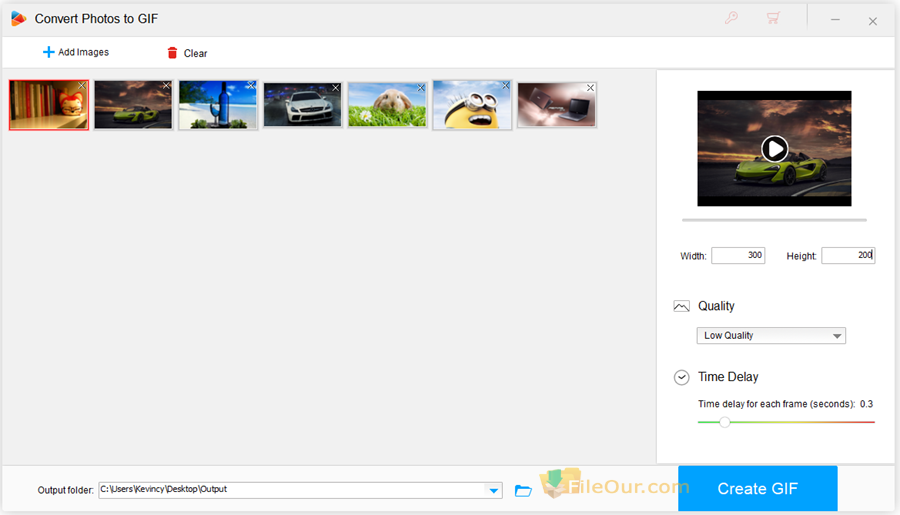The image size is (900, 515).
Task: Open the Low Quality dropdown
Action: coord(771,335)
